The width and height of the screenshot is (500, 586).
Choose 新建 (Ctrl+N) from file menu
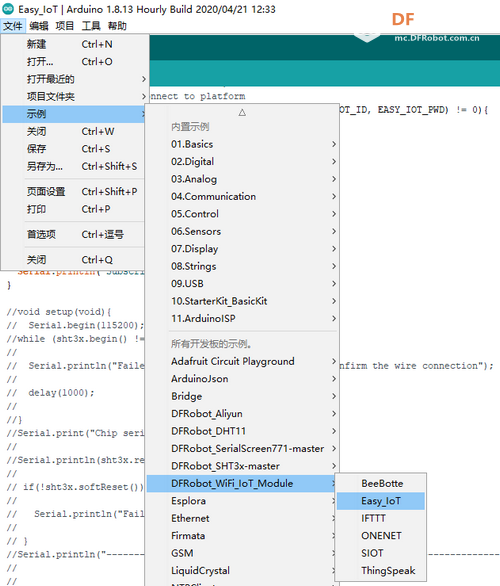[74, 44]
